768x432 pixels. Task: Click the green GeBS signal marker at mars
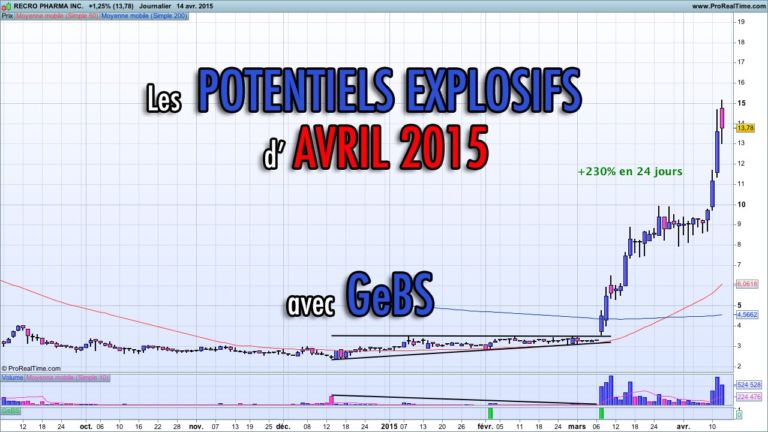point(601,413)
